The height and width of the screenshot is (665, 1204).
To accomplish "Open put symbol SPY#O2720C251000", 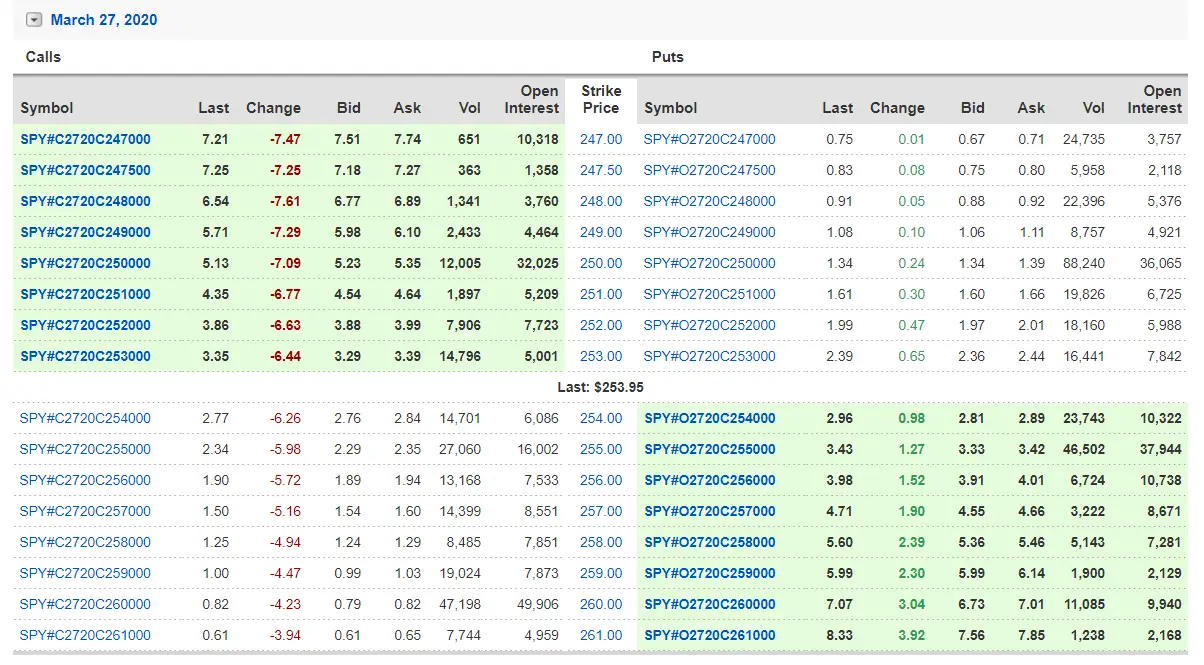I will (710, 294).
